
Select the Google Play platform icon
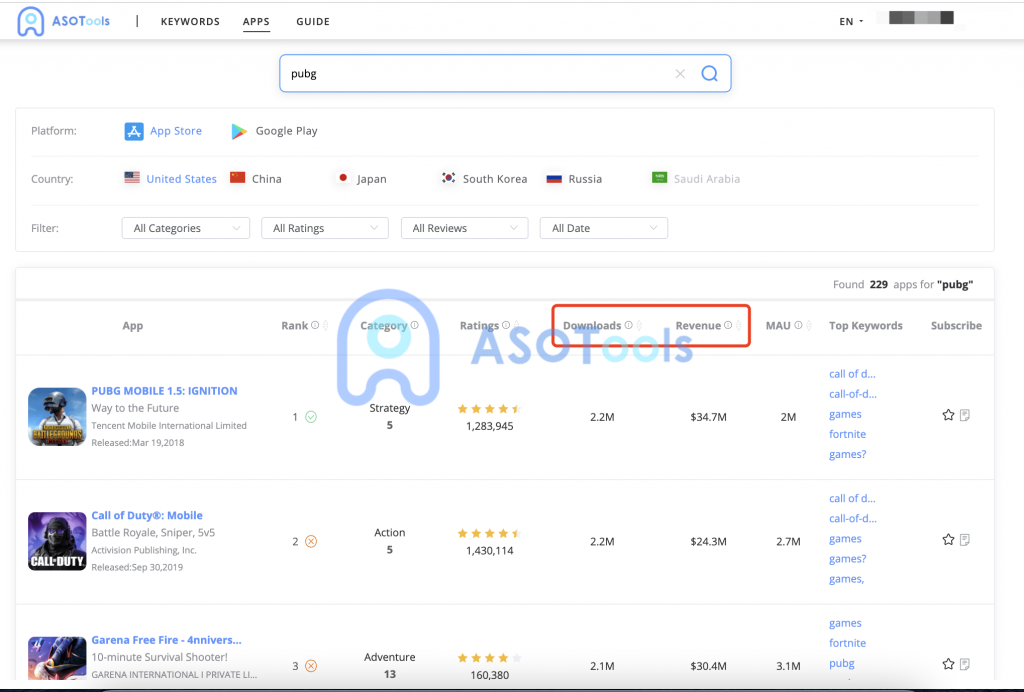239,131
